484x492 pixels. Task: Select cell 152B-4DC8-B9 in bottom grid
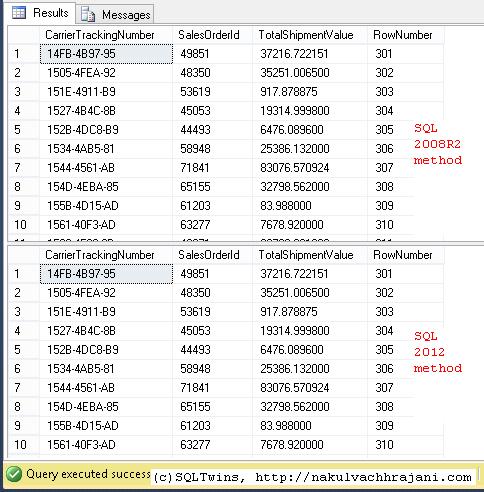[x=106, y=350]
